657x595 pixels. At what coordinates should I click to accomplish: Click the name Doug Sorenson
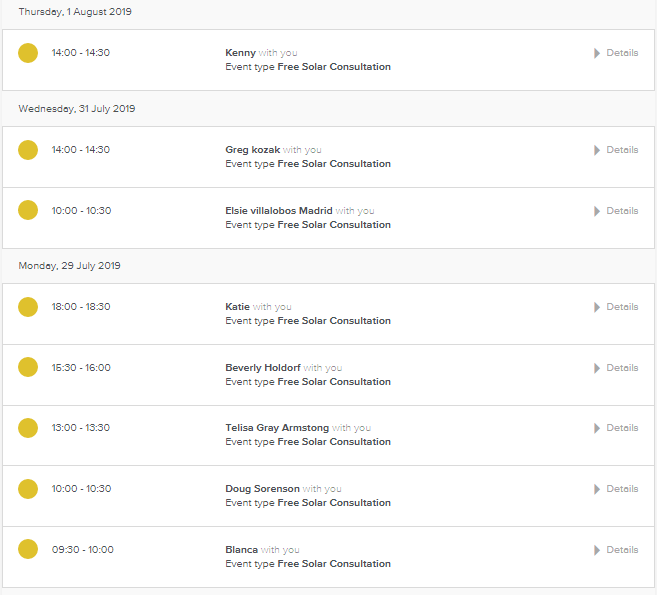[x=262, y=489]
